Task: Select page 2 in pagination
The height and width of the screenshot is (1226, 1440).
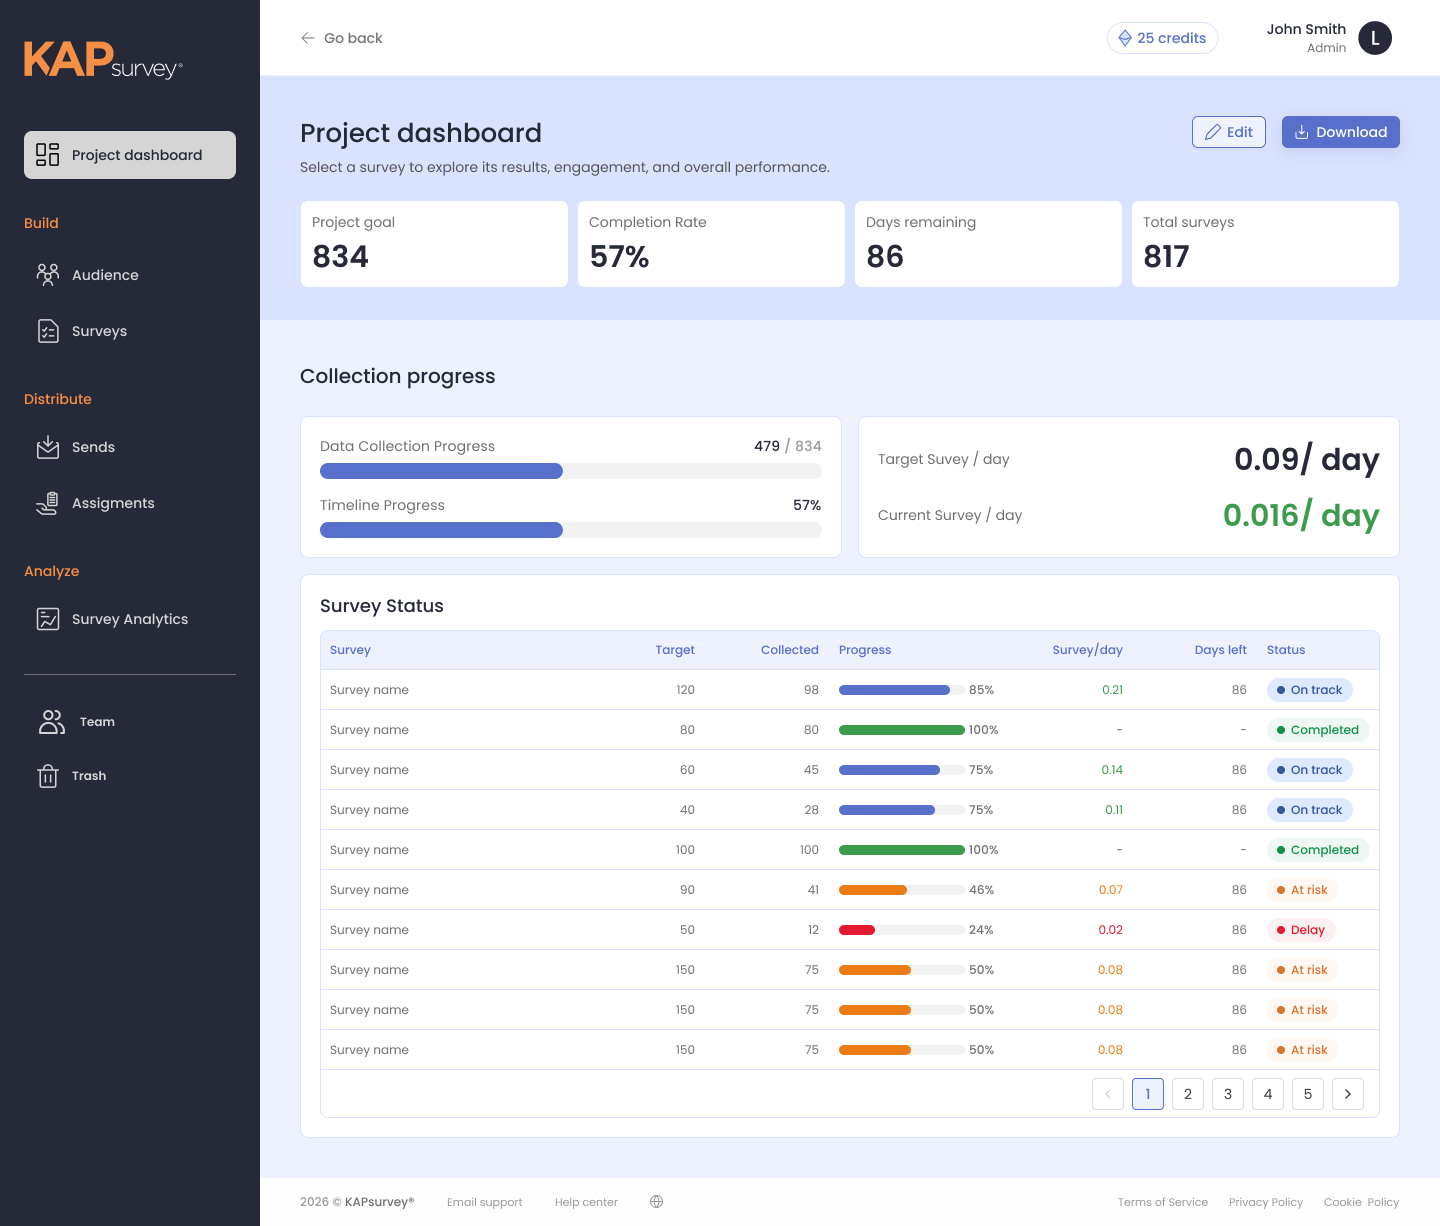Action: [x=1188, y=1094]
